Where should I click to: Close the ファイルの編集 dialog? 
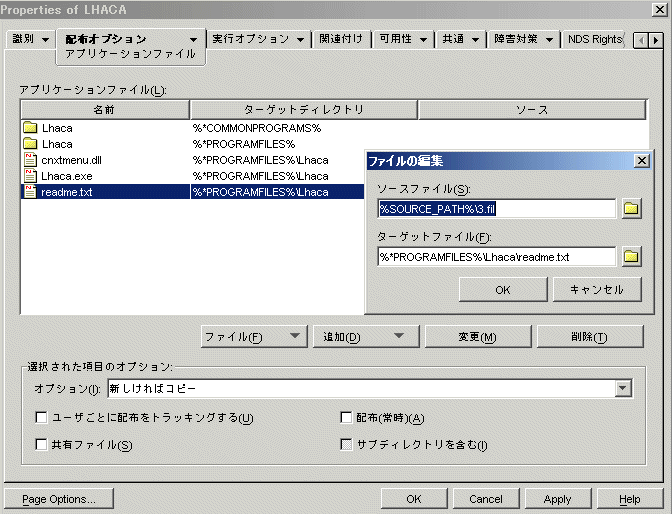(642, 161)
